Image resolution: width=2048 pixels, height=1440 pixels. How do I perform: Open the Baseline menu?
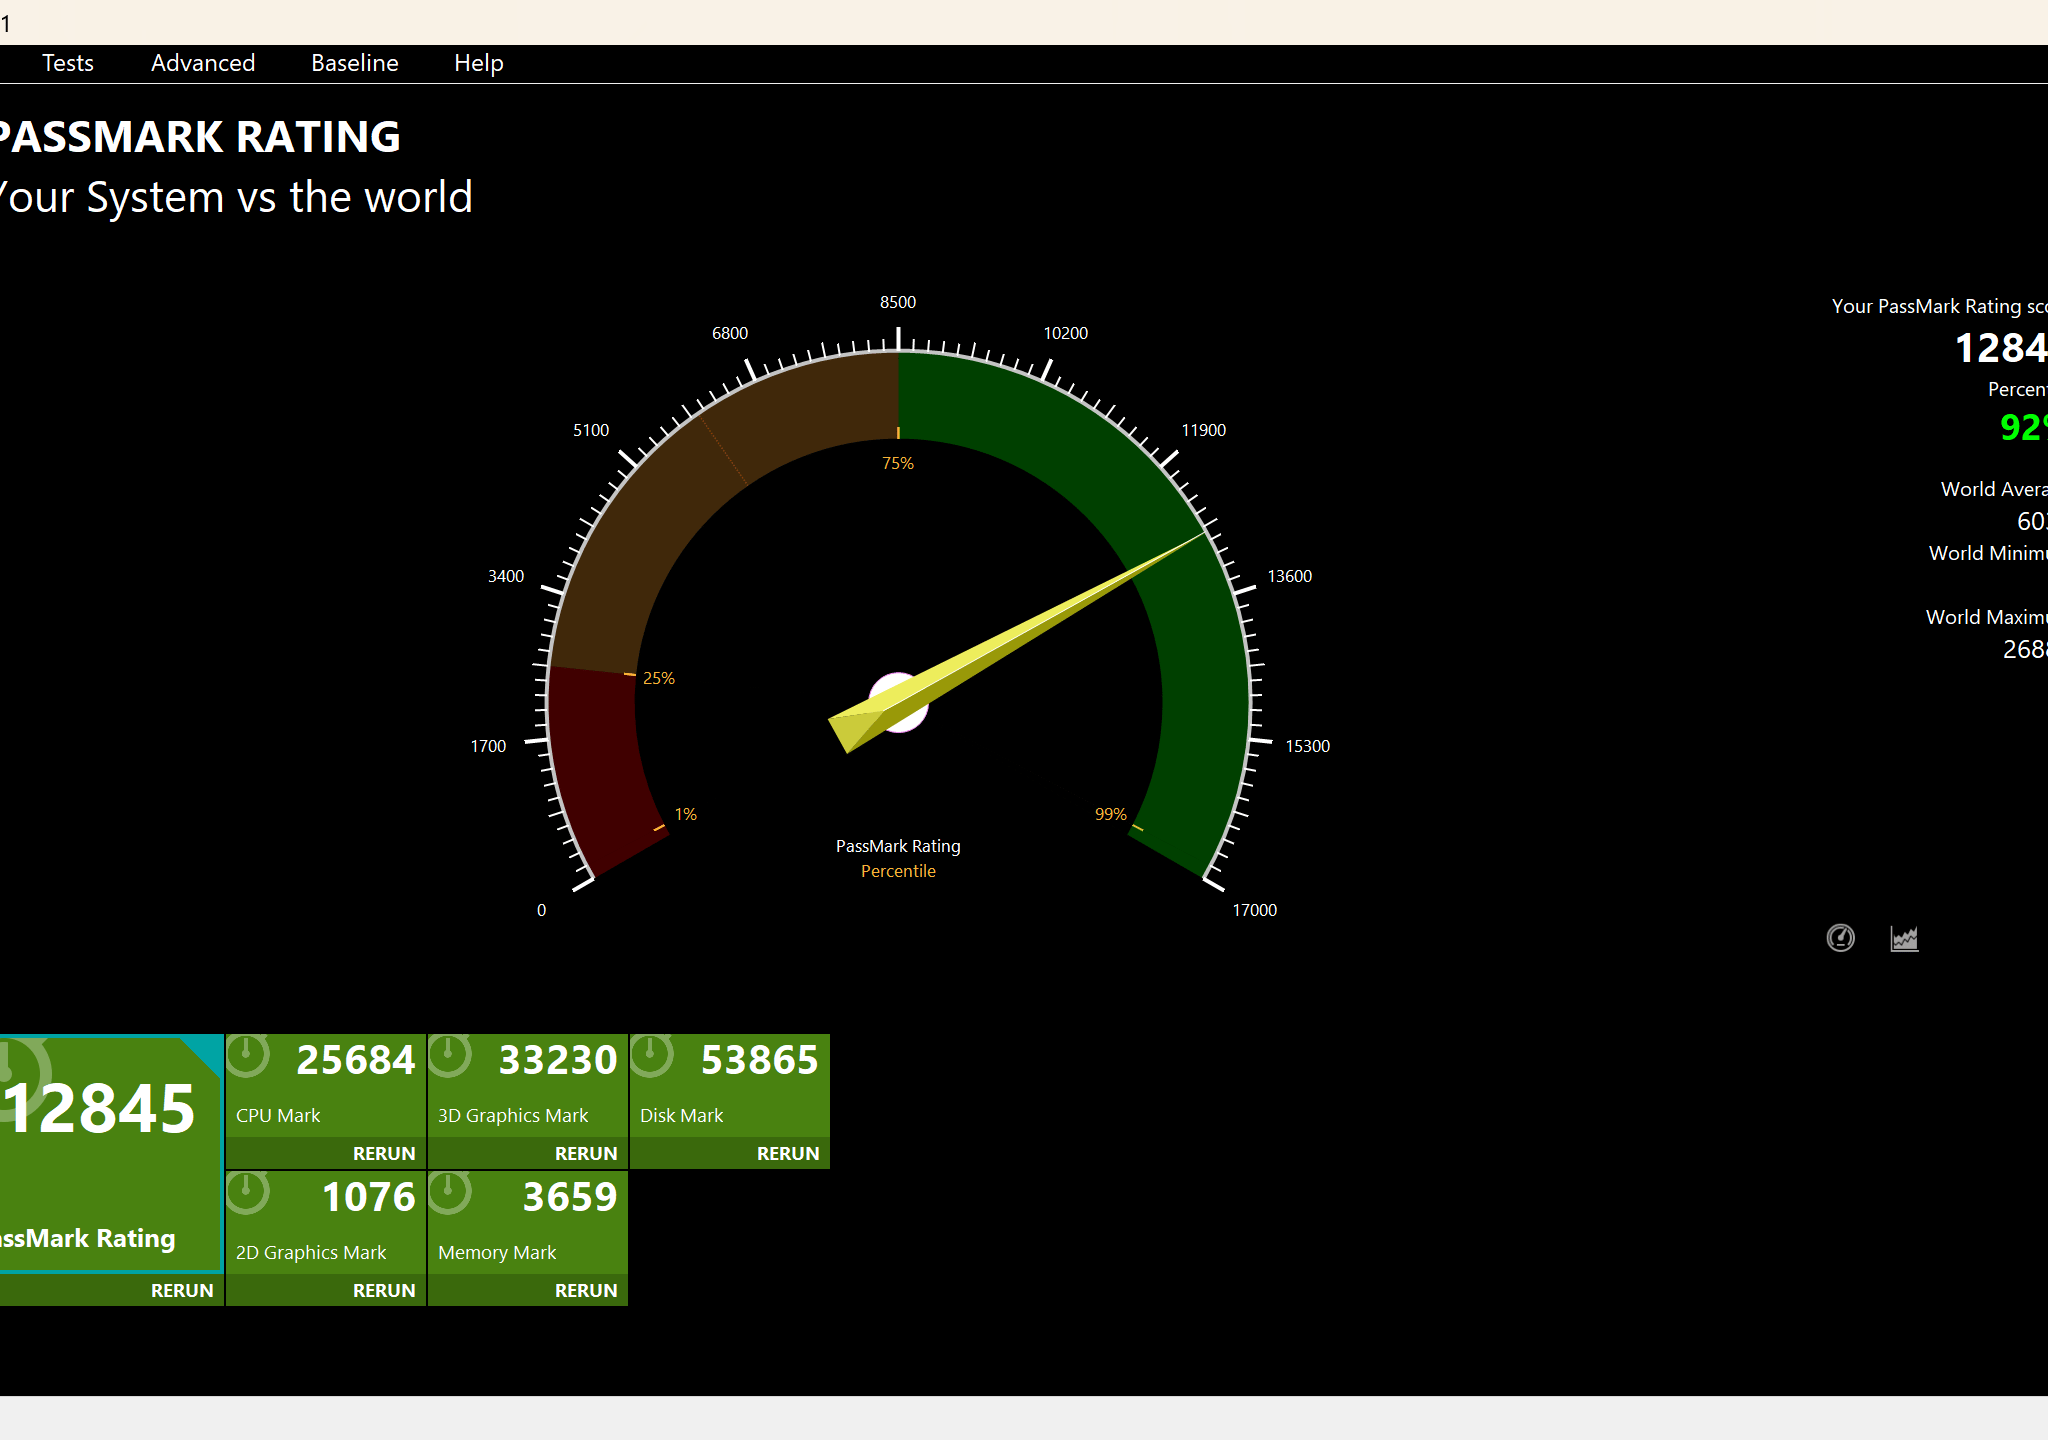355,63
